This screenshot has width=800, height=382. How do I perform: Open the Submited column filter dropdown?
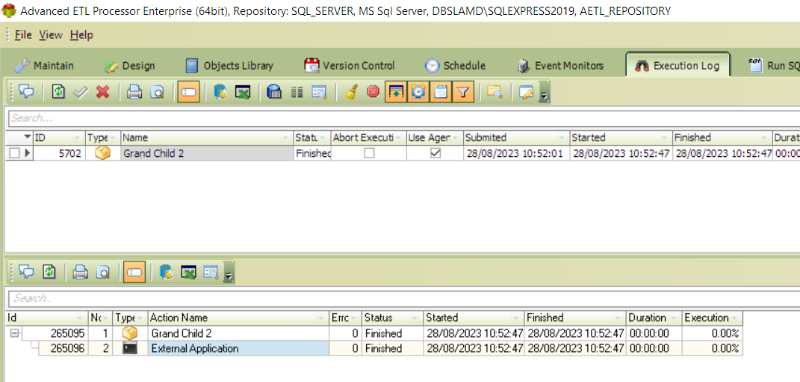click(x=562, y=138)
